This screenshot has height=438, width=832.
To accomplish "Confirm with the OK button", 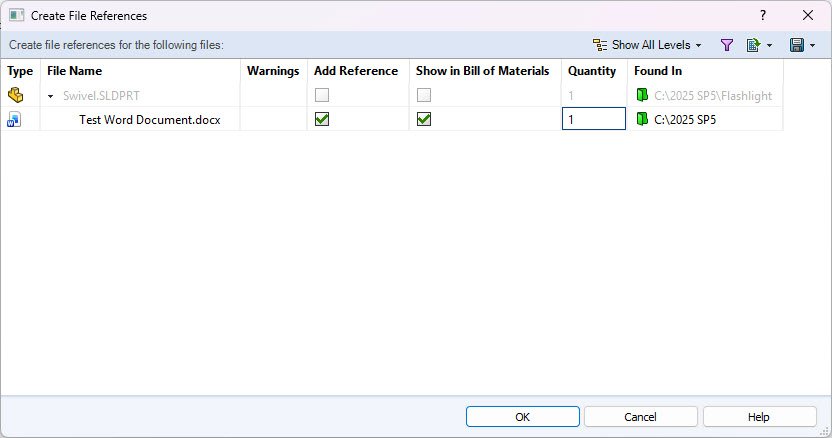I will click(x=523, y=417).
